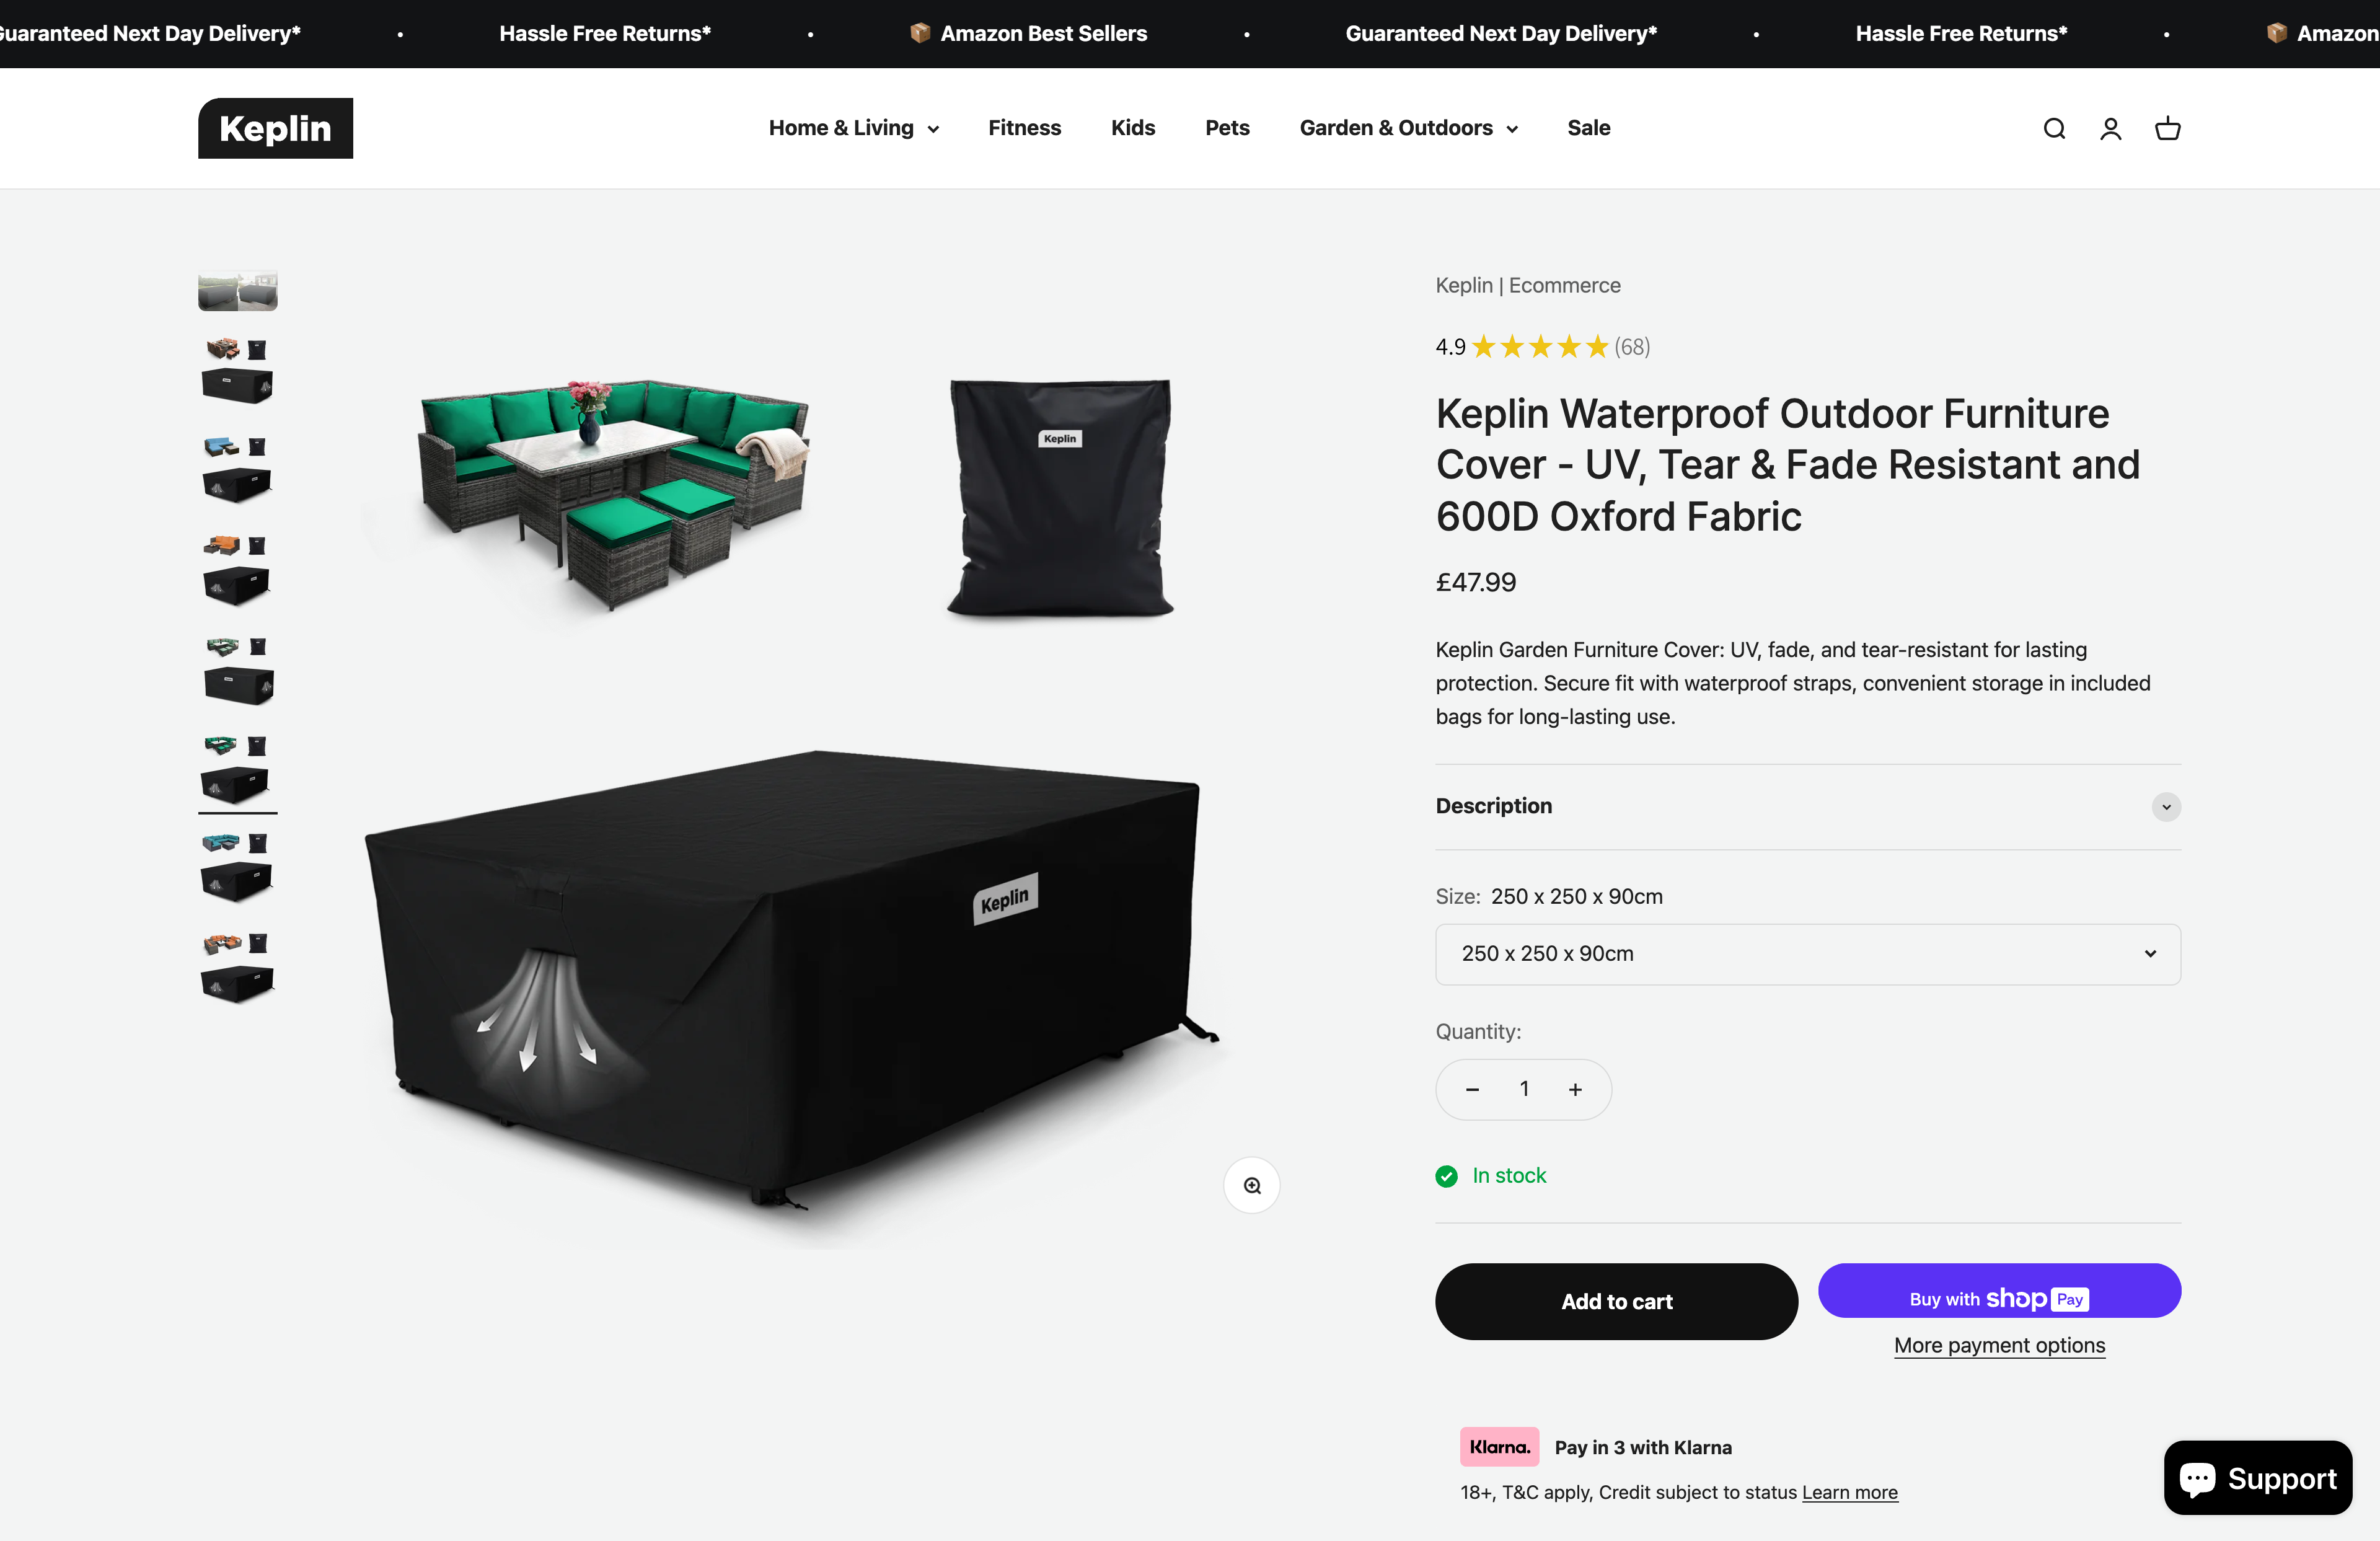Decrease quantity with minus button
Image resolution: width=2380 pixels, height=1541 pixels.
1472,1089
